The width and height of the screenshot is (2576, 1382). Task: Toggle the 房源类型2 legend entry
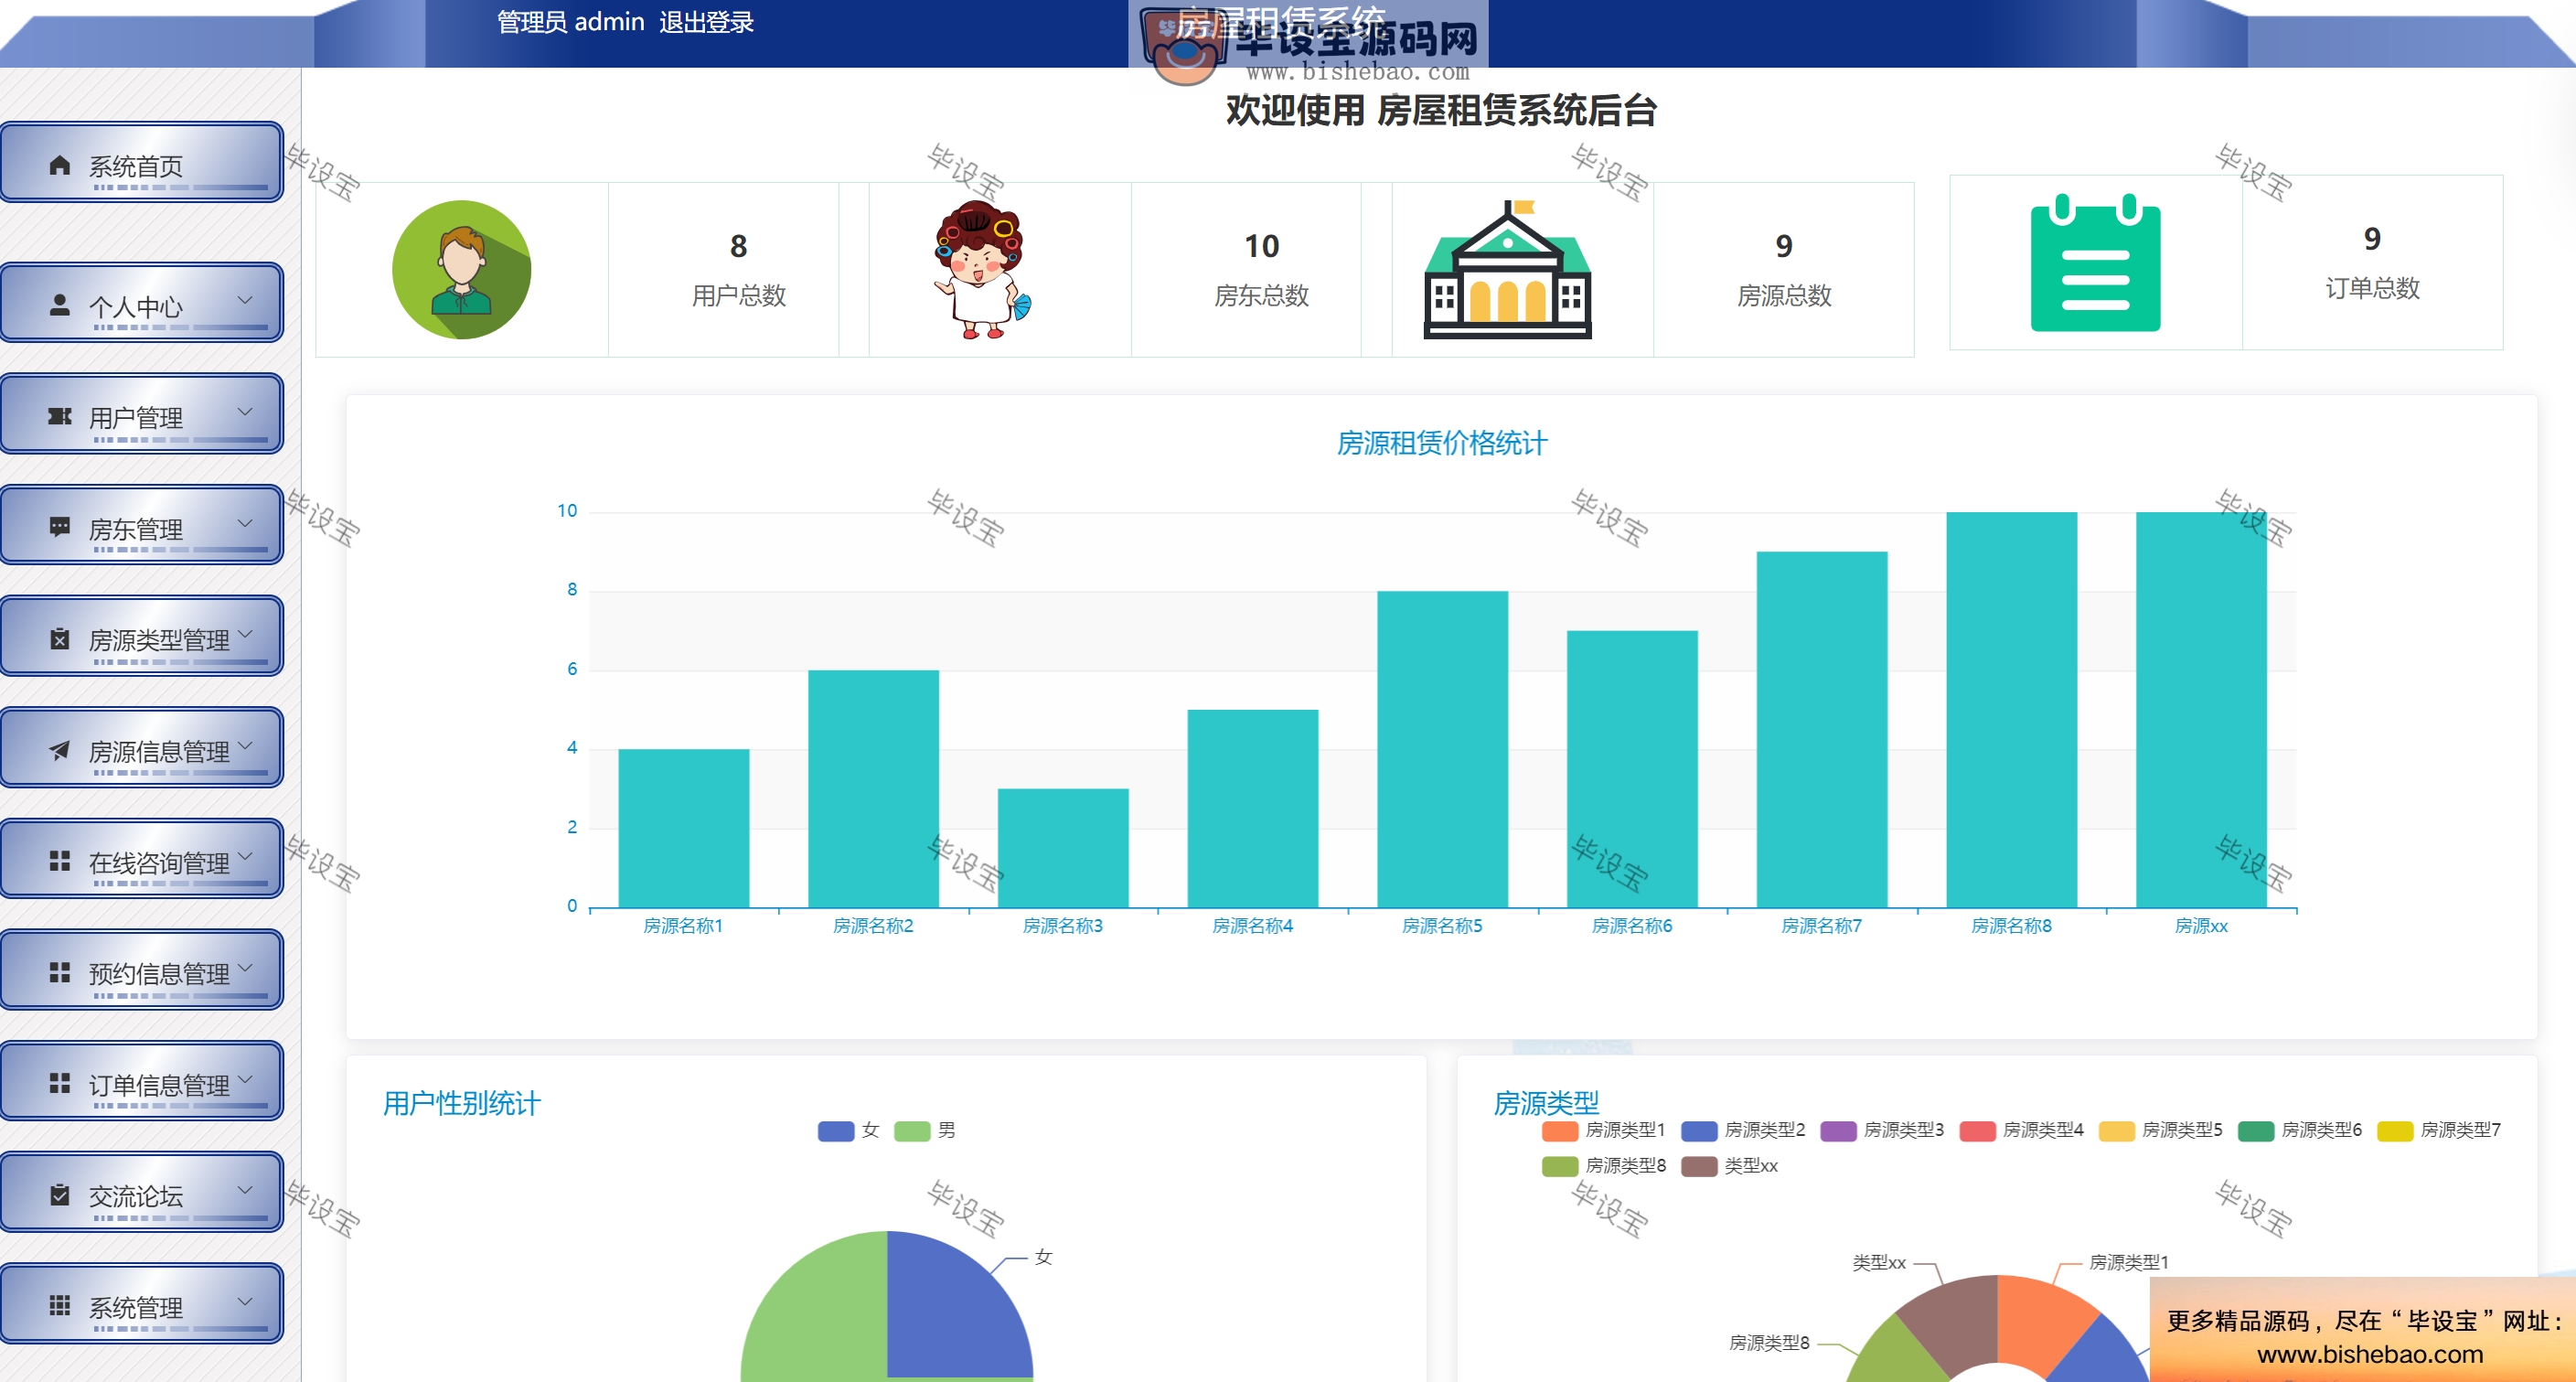1743,1130
